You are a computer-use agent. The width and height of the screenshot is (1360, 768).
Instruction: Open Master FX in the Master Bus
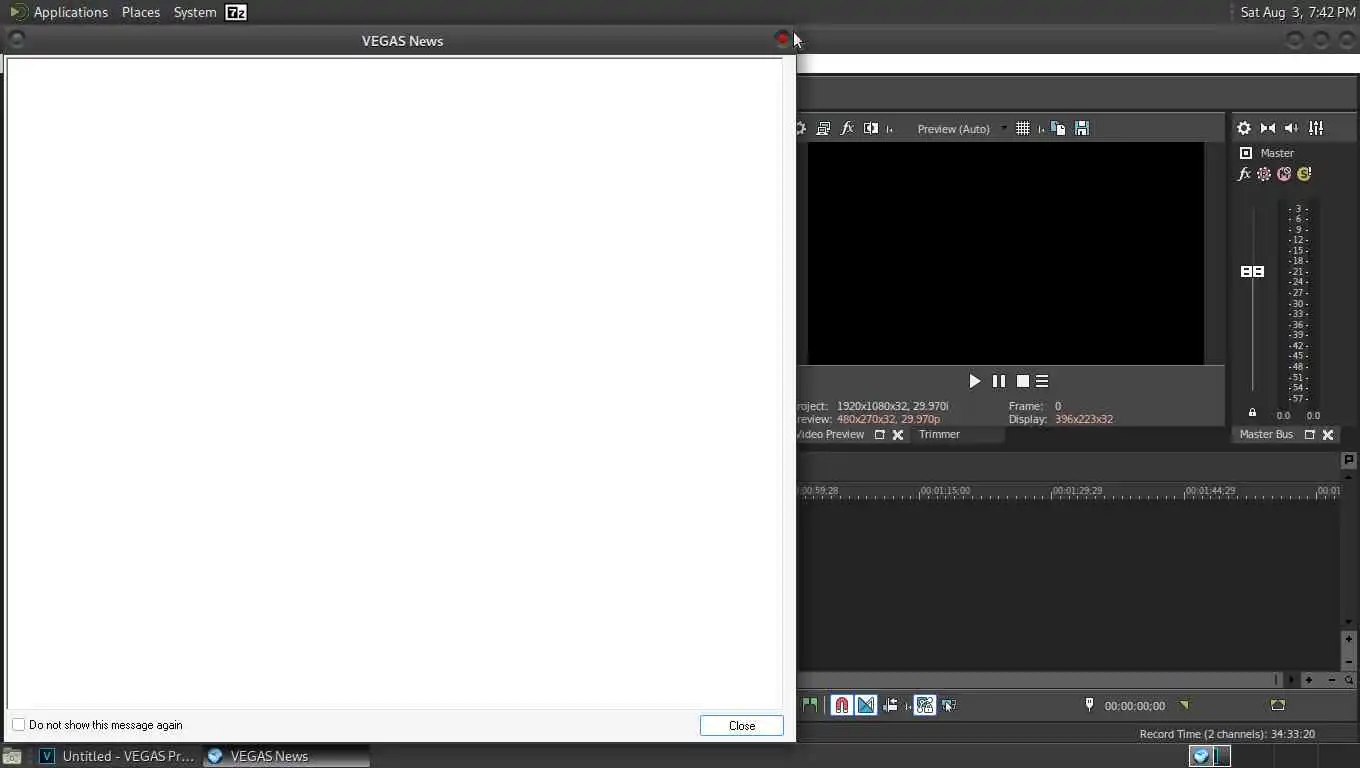coord(1244,174)
